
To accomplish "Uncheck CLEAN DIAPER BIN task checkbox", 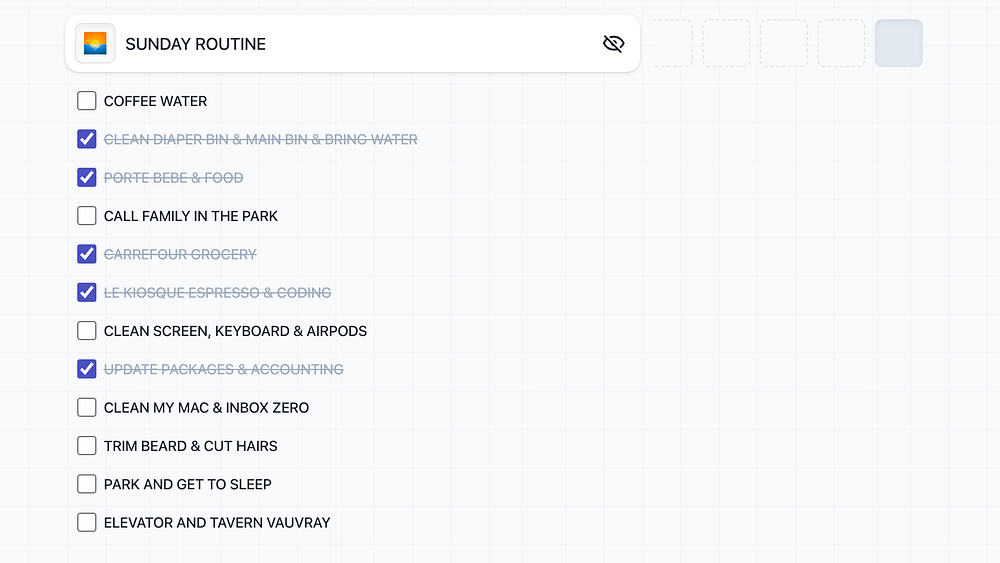I will click(87, 139).
